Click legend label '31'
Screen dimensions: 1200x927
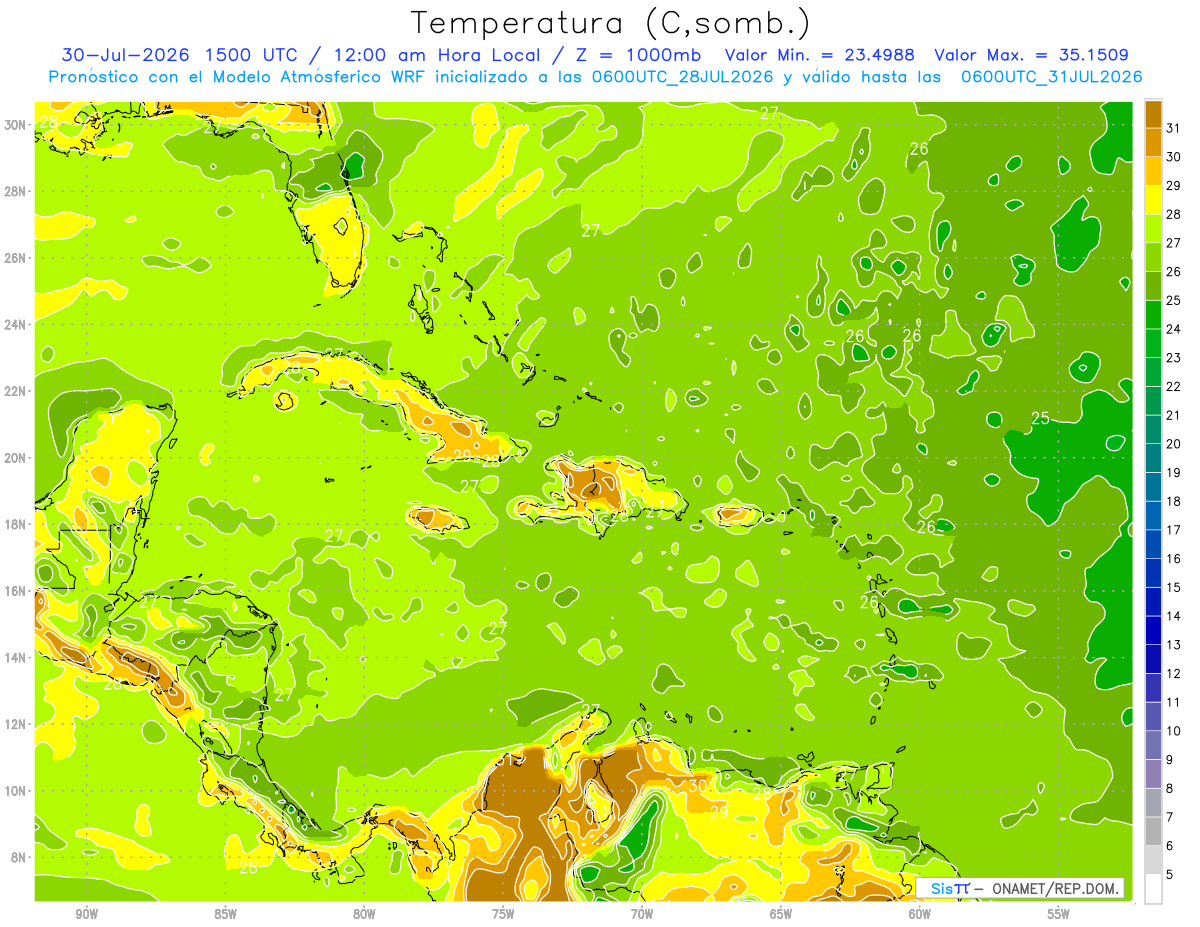(1174, 127)
